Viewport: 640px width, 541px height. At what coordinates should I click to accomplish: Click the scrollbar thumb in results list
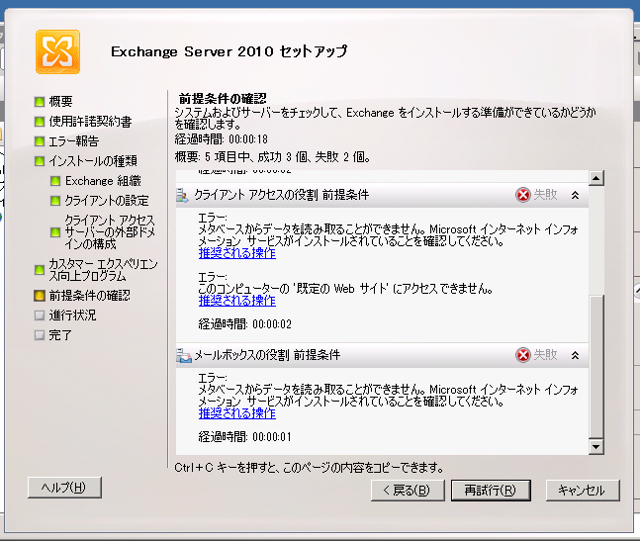[x=596, y=367]
